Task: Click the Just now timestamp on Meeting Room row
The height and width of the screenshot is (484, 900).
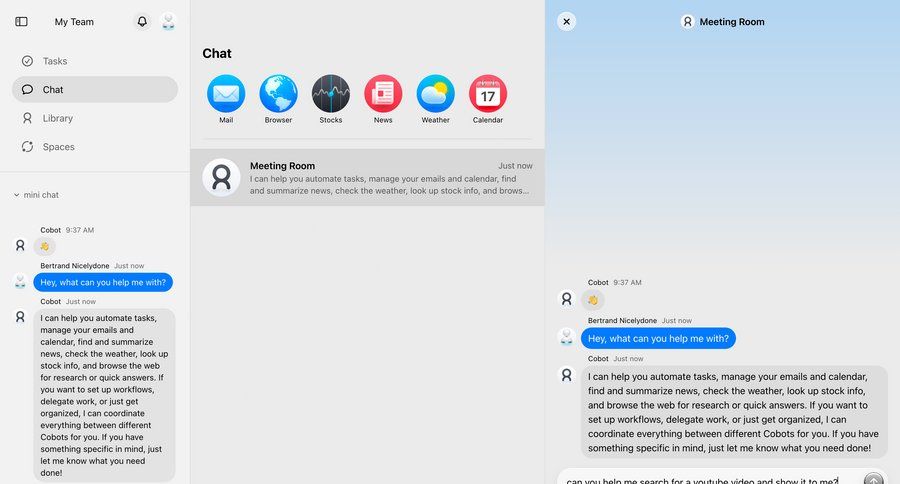Action: coord(515,166)
